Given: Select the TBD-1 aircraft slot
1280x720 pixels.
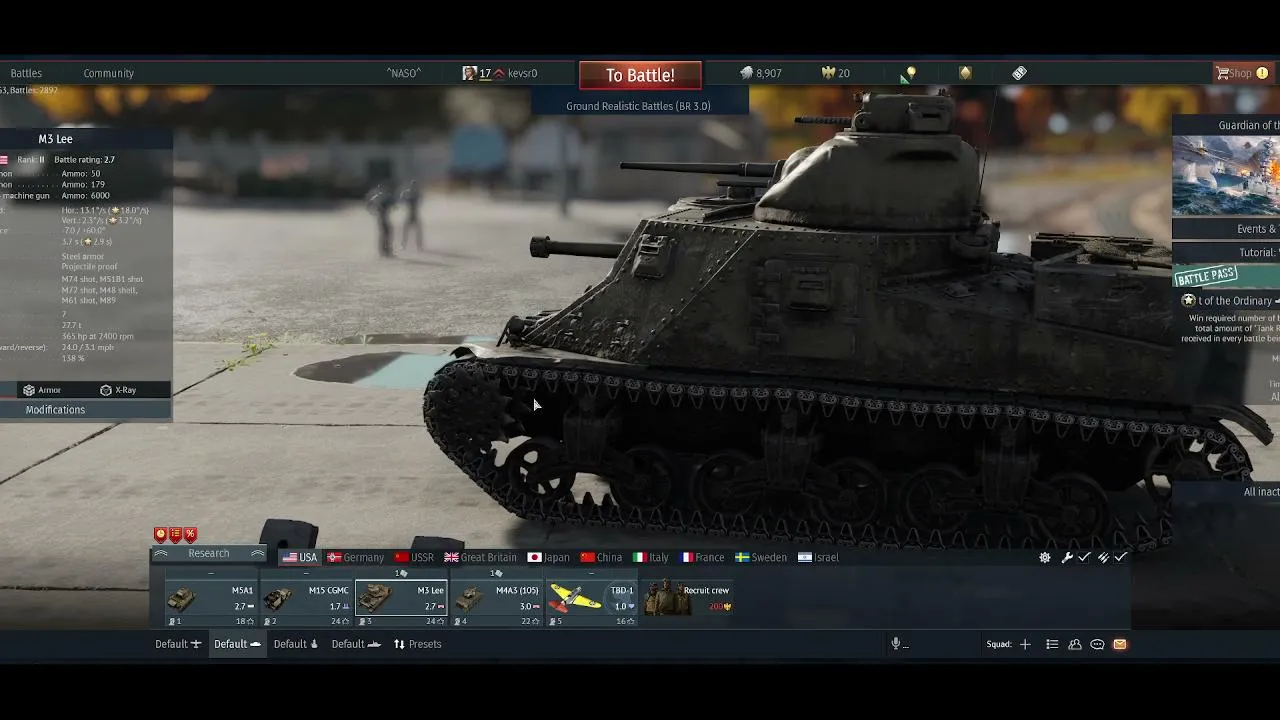Looking at the screenshot, I should (591, 603).
